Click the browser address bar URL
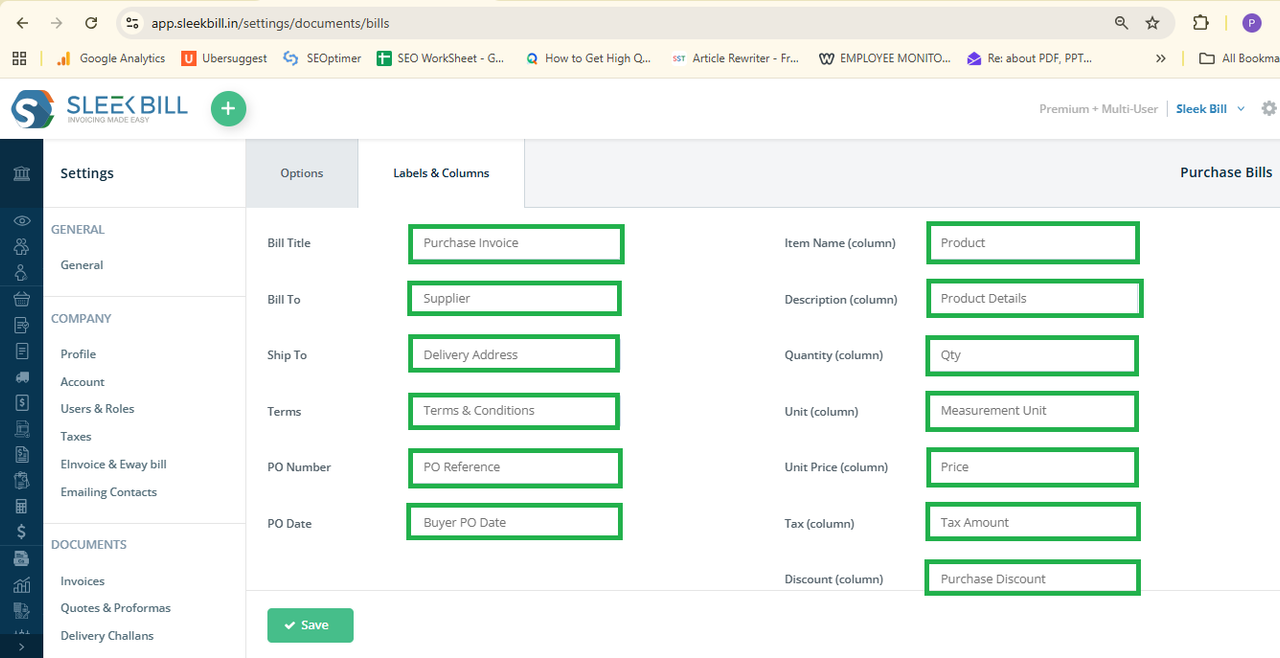Viewport: 1280px width, 658px height. coord(270,22)
